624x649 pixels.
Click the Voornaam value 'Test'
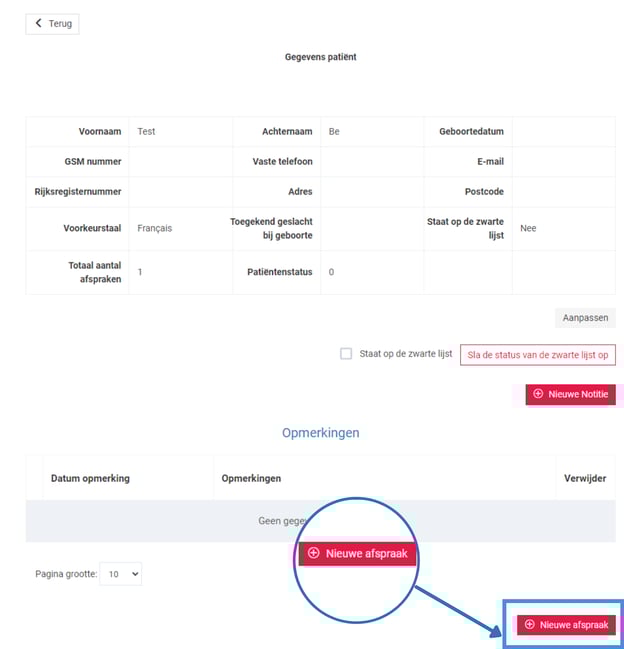tap(147, 131)
